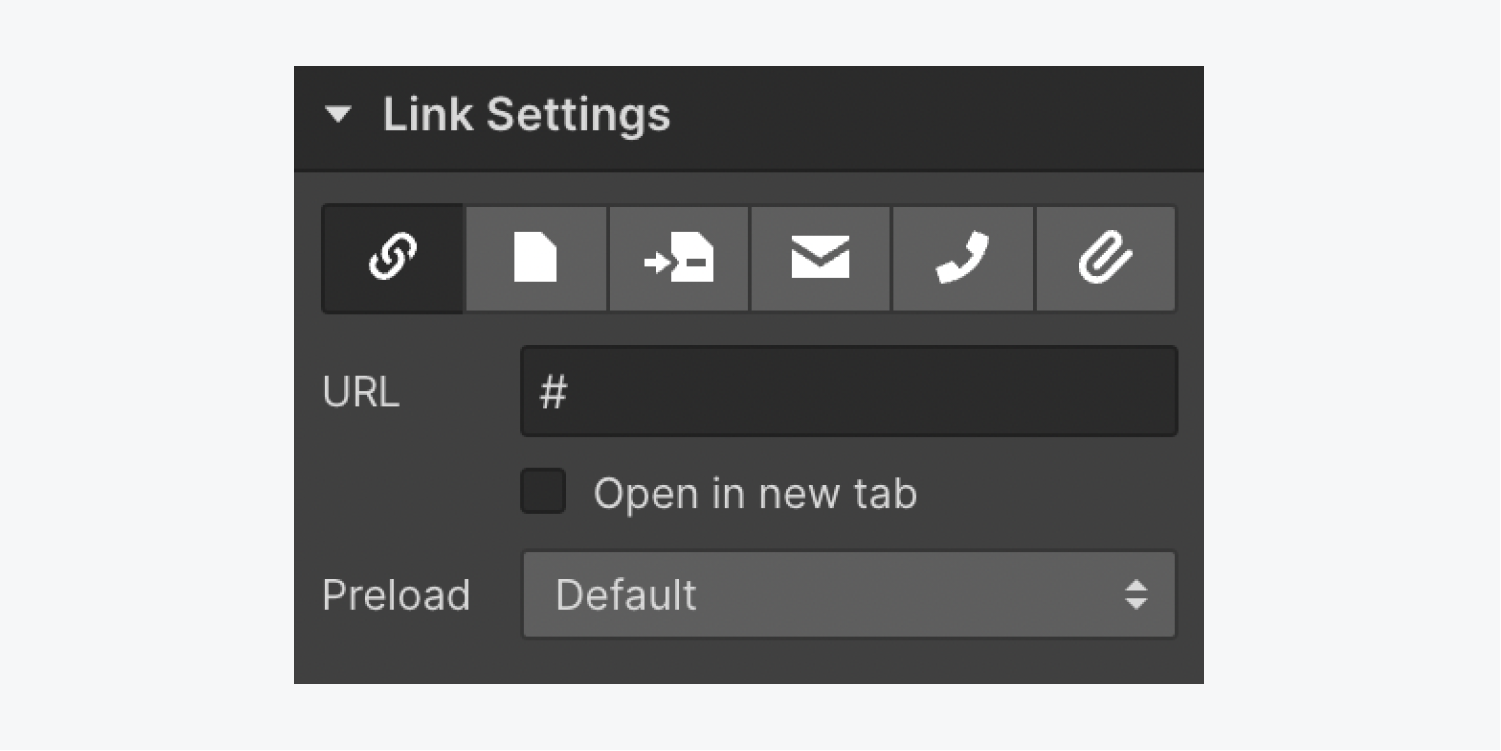
Task: Click the URL field label
Action: pyautogui.click(x=361, y=392)
